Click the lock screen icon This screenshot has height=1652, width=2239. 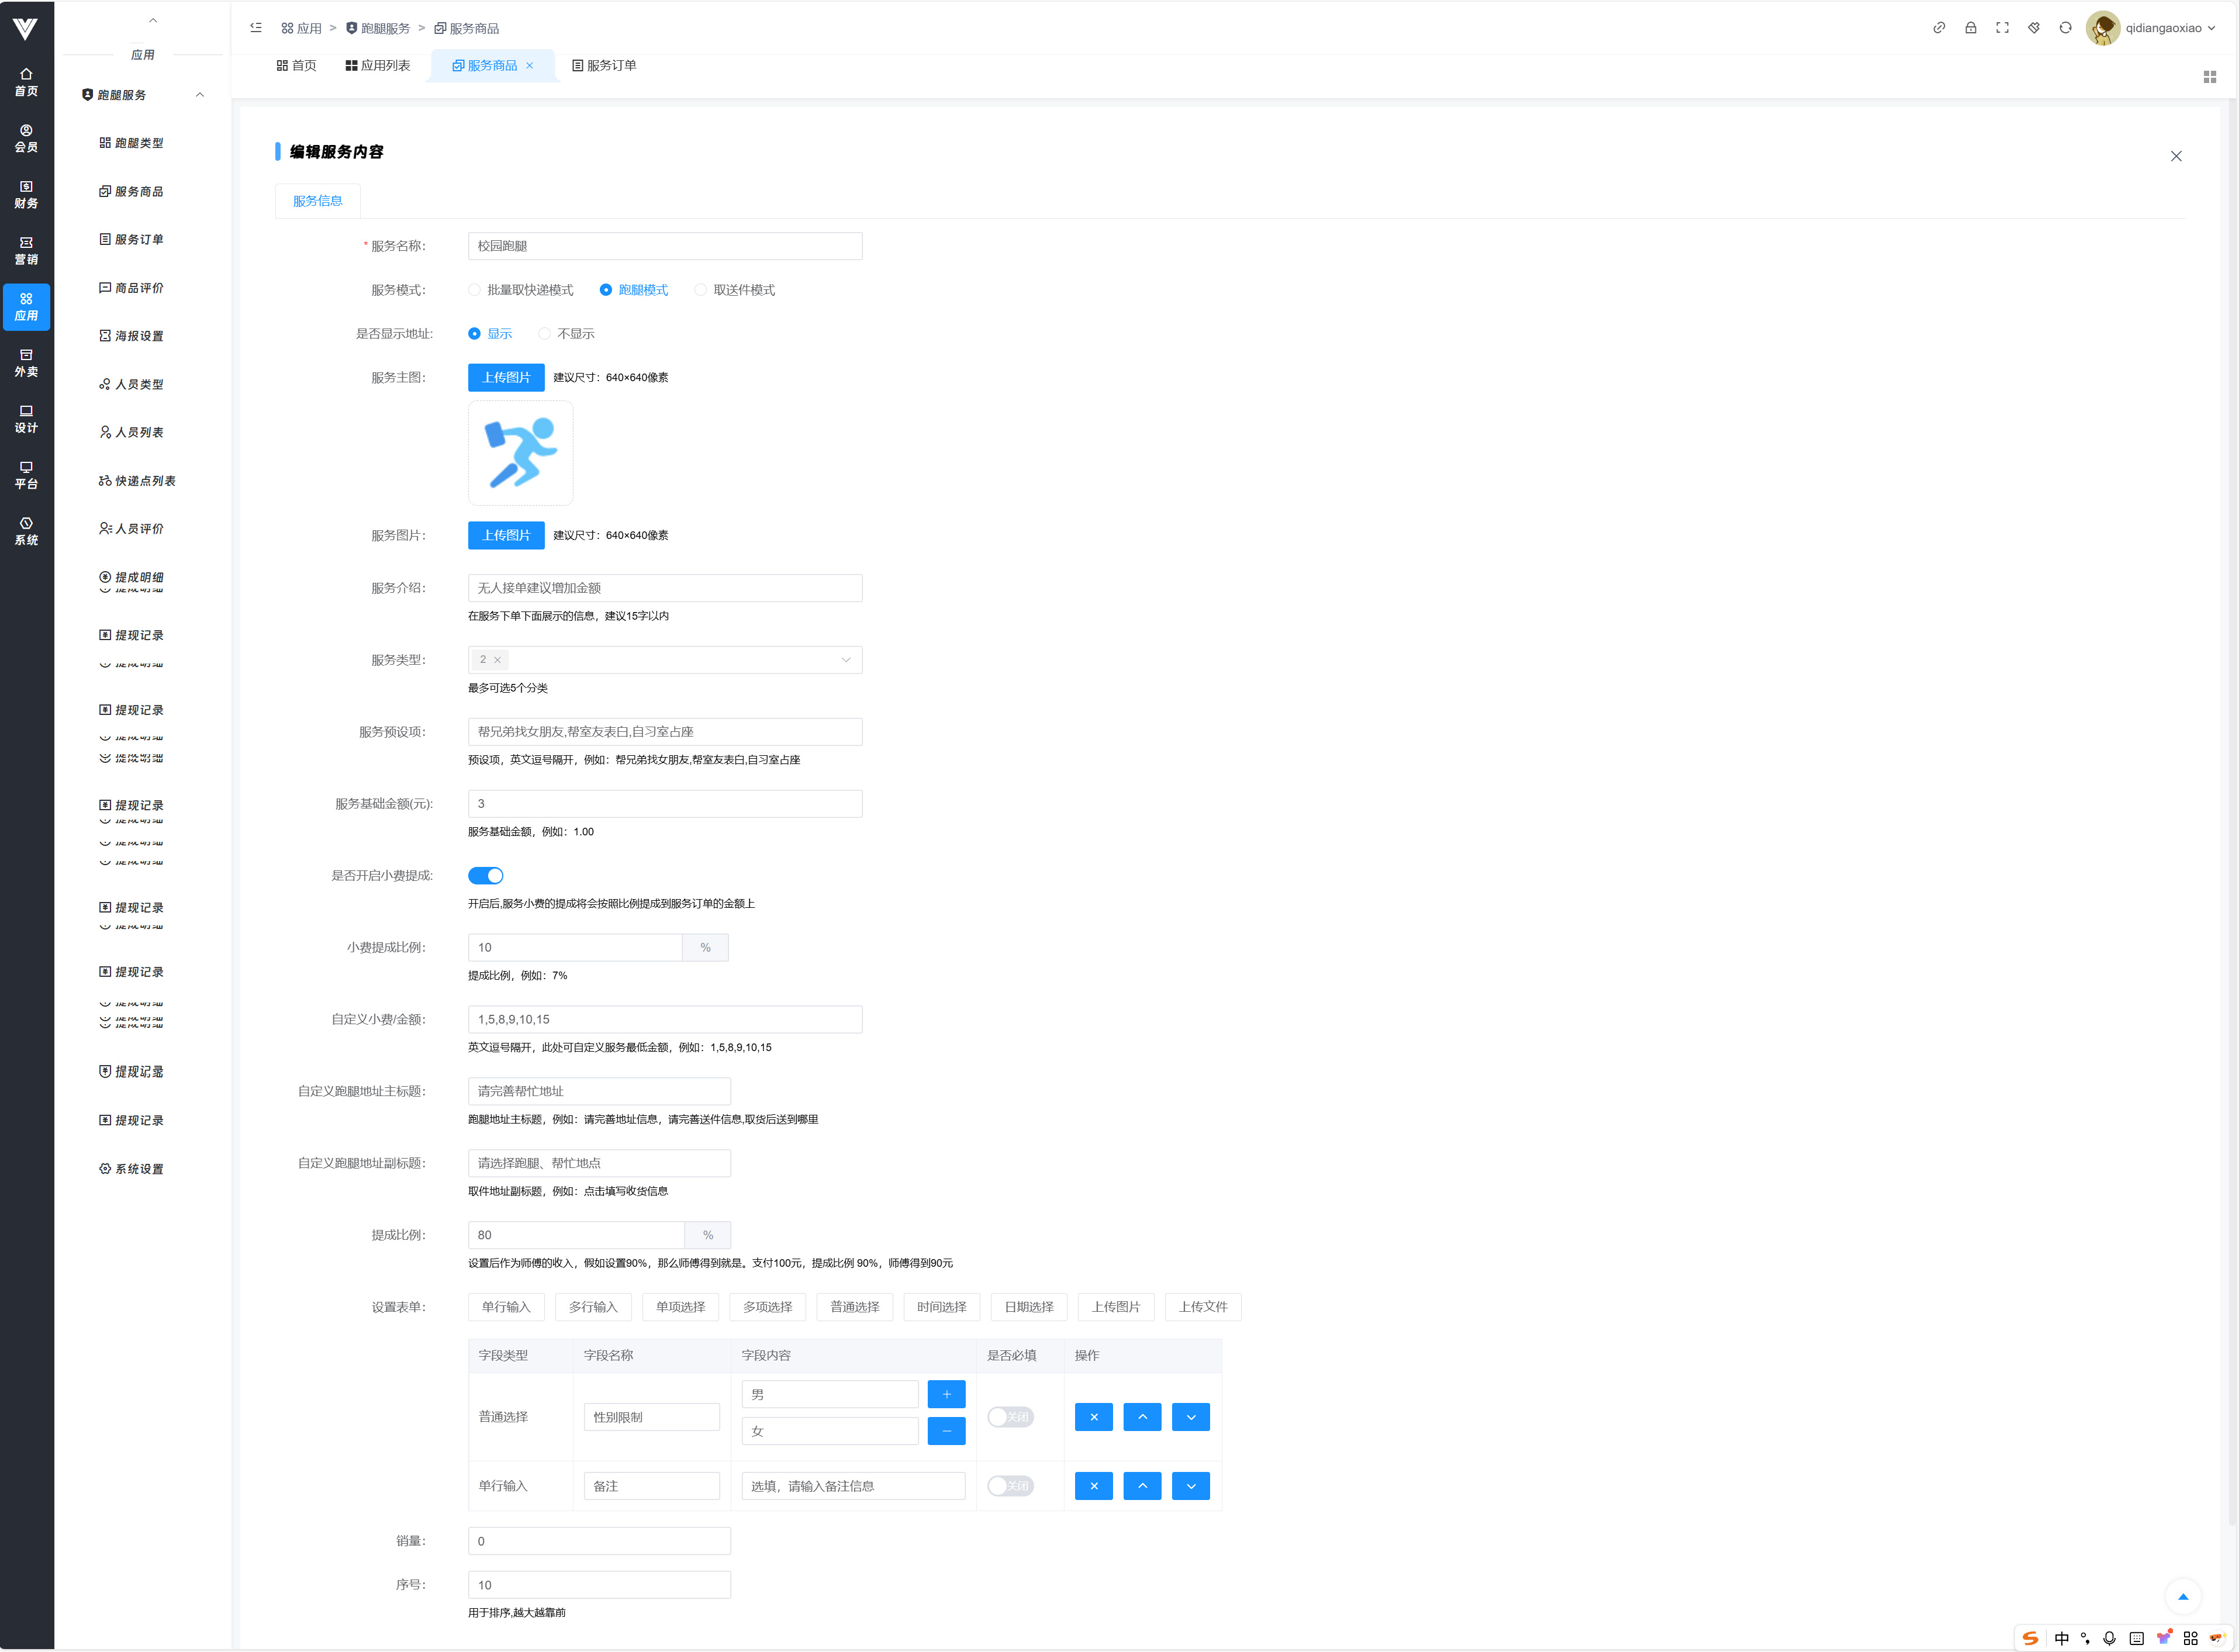pyautogui.click(x=1970, y=28)
